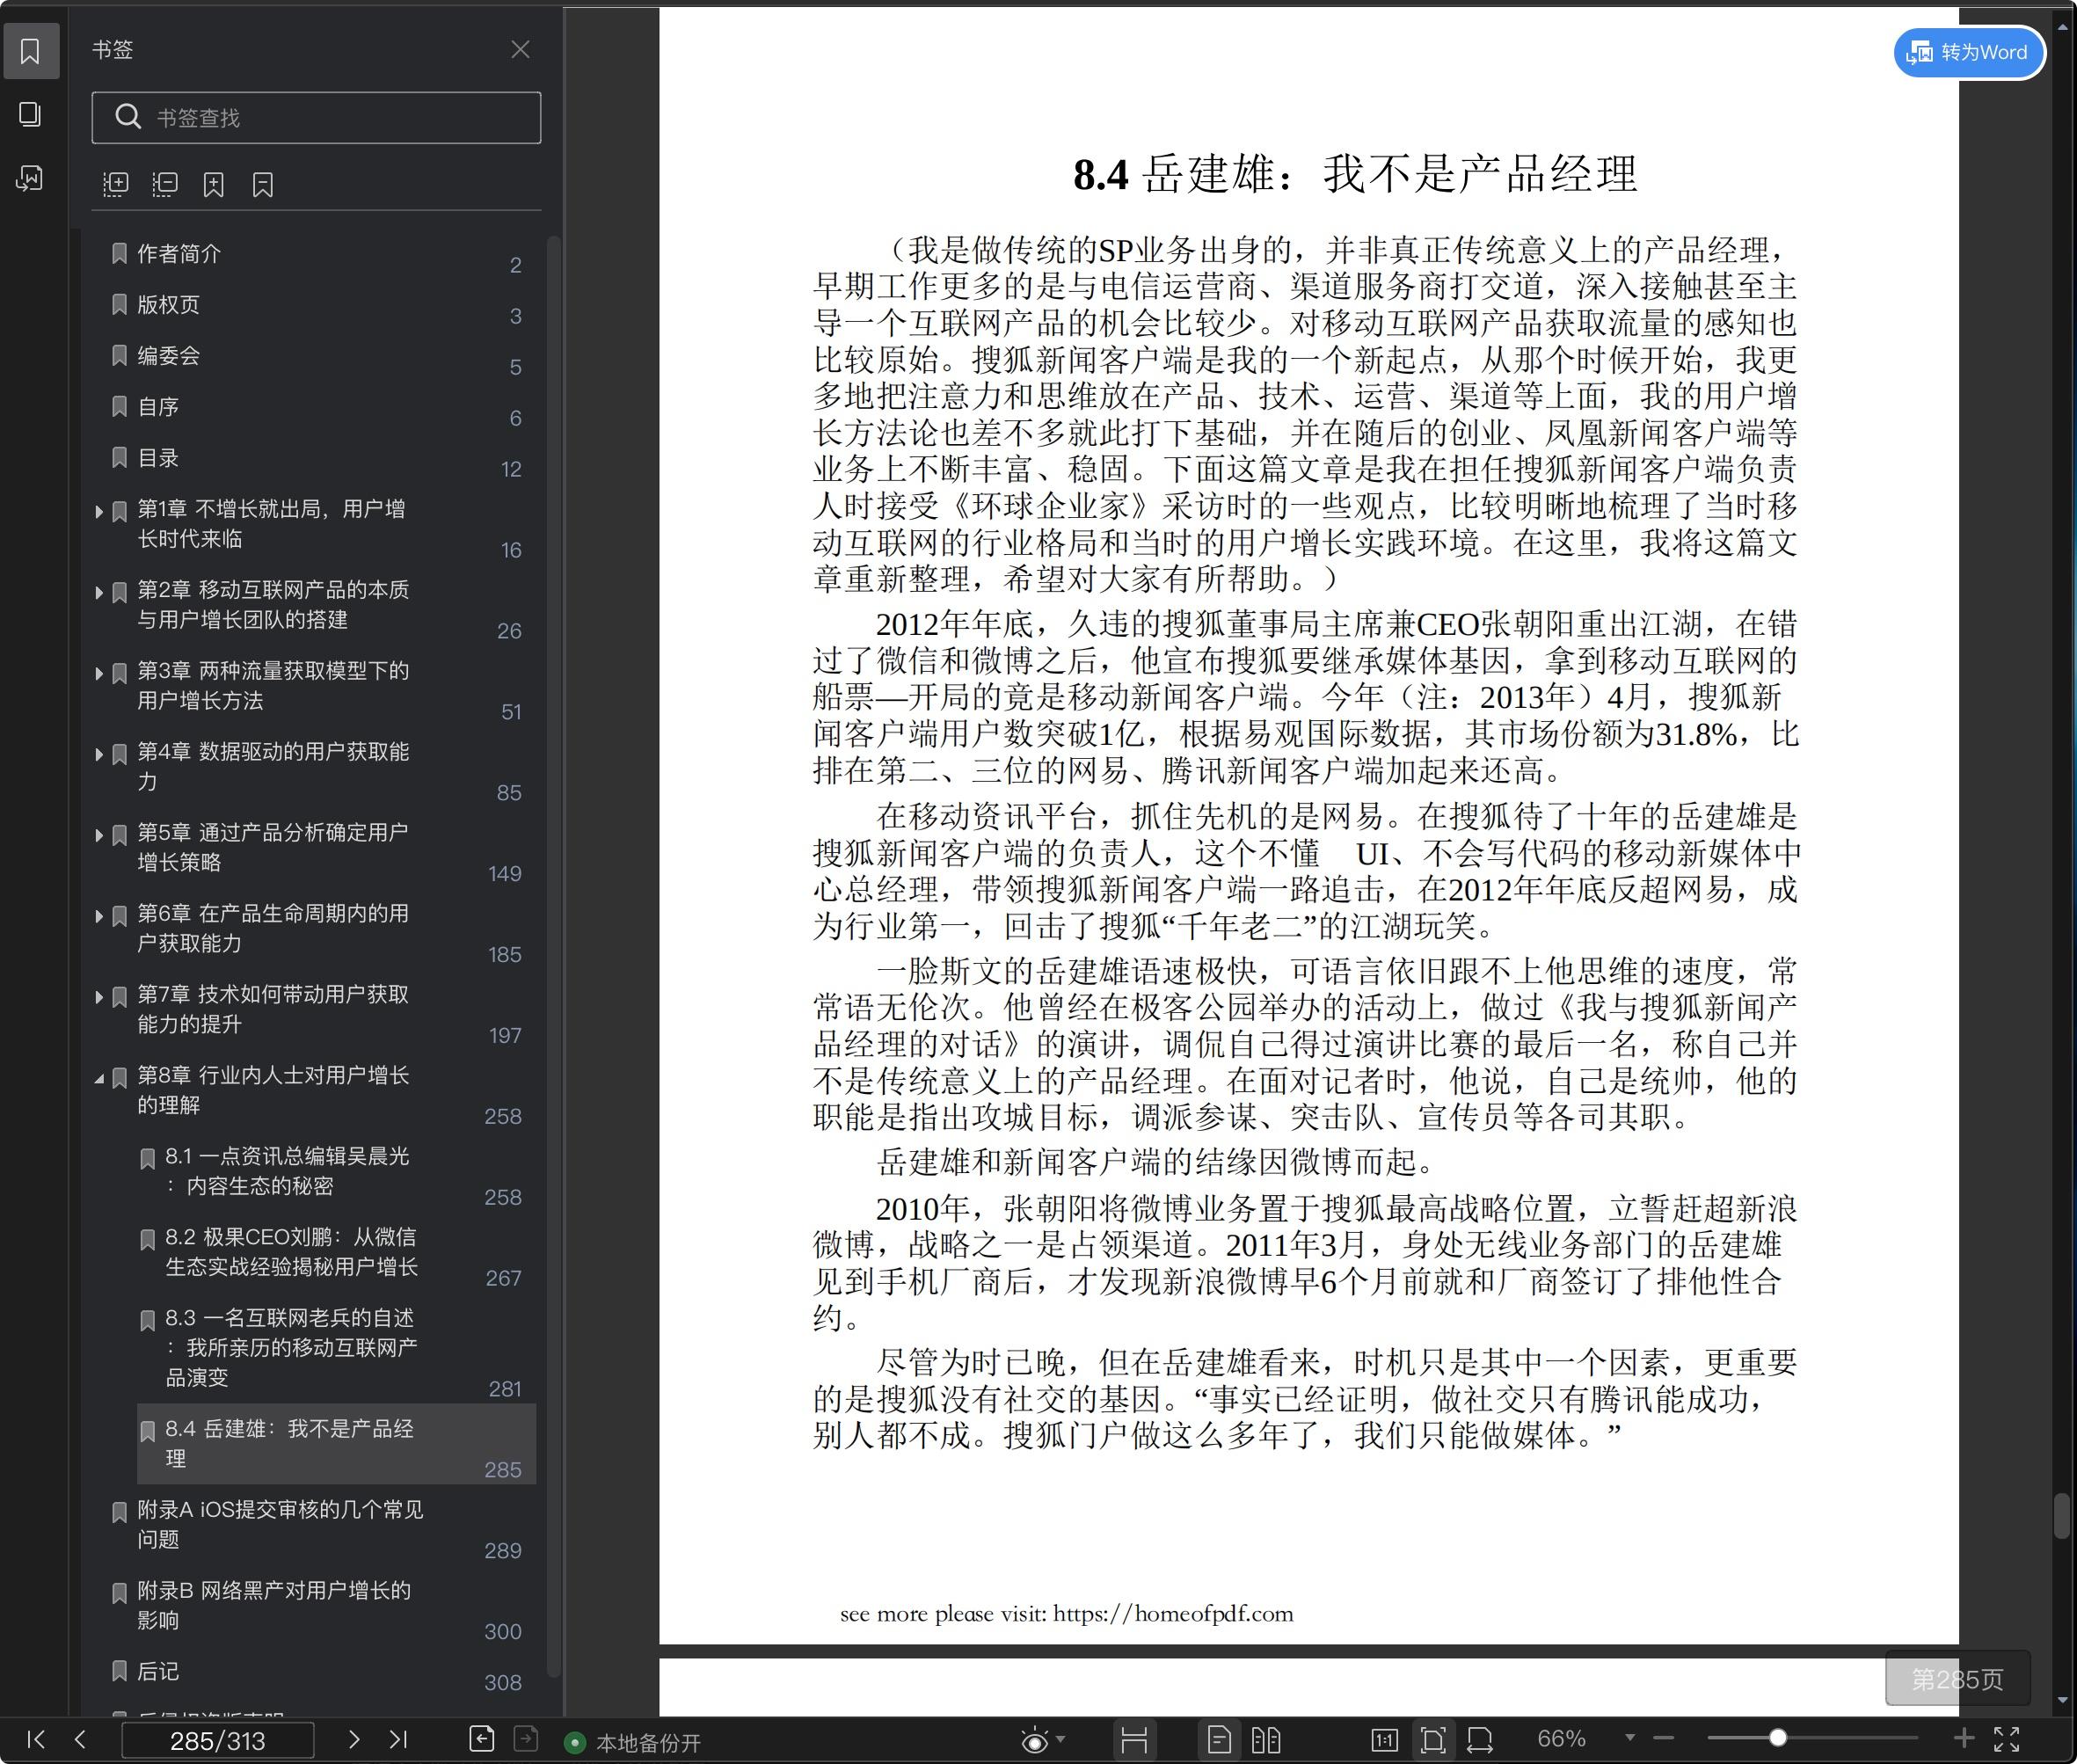Zoom in with plus button

pyautogui.click(x=1964, y=1738)
